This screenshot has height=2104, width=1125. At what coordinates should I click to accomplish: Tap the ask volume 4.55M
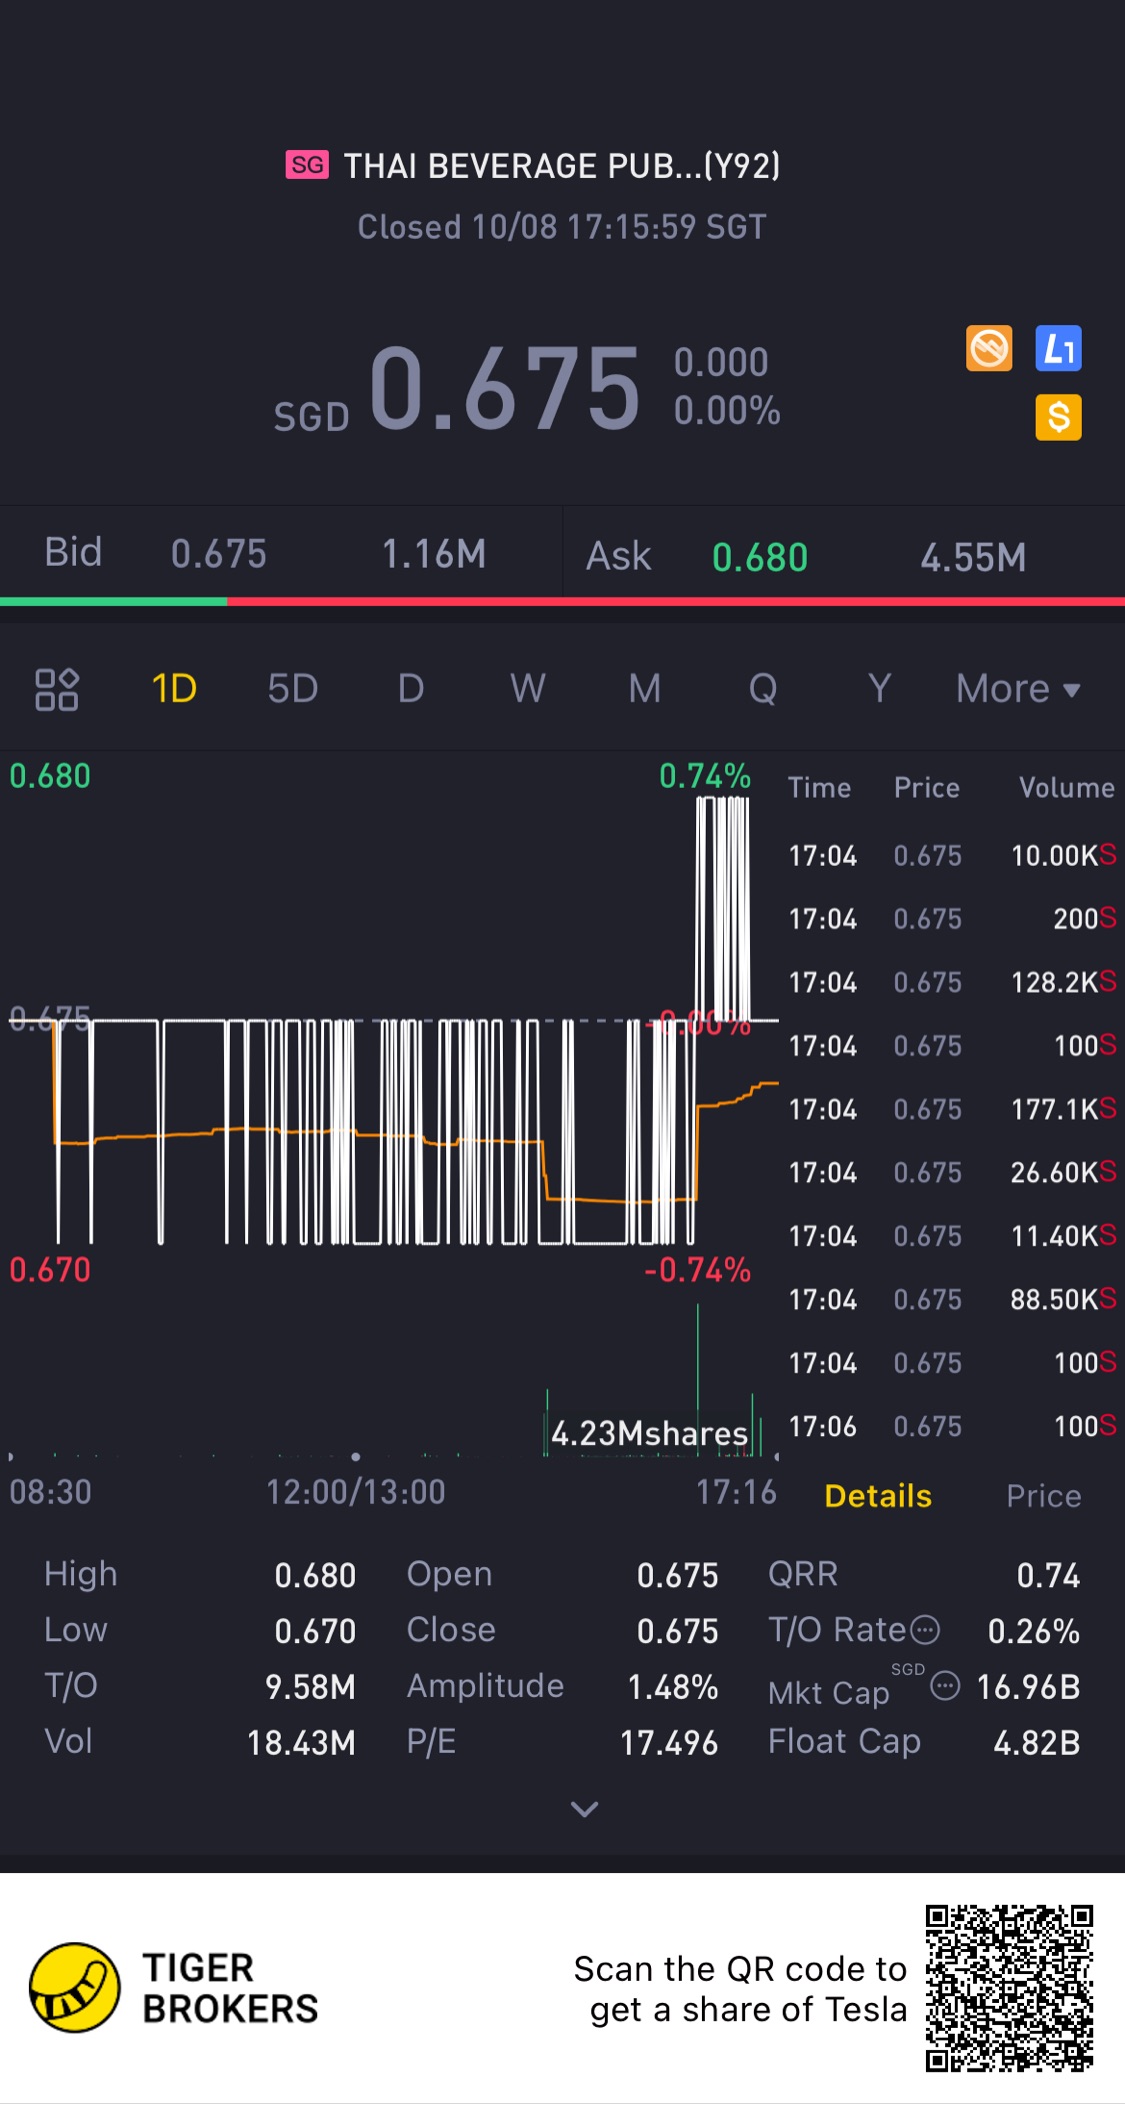pyautogui.click(x=973, y=558)
